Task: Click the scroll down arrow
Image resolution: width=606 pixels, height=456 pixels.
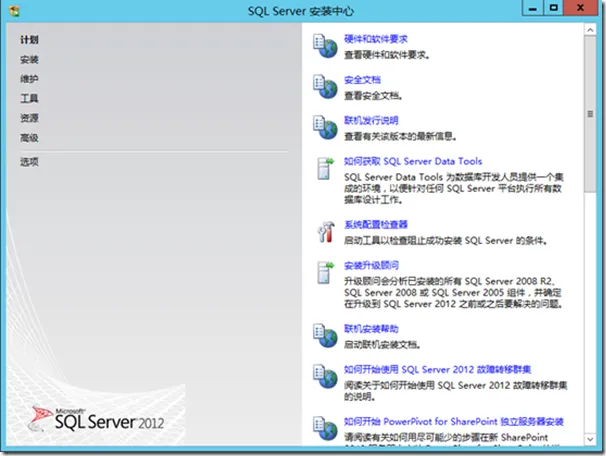Action: coord(590,439)
